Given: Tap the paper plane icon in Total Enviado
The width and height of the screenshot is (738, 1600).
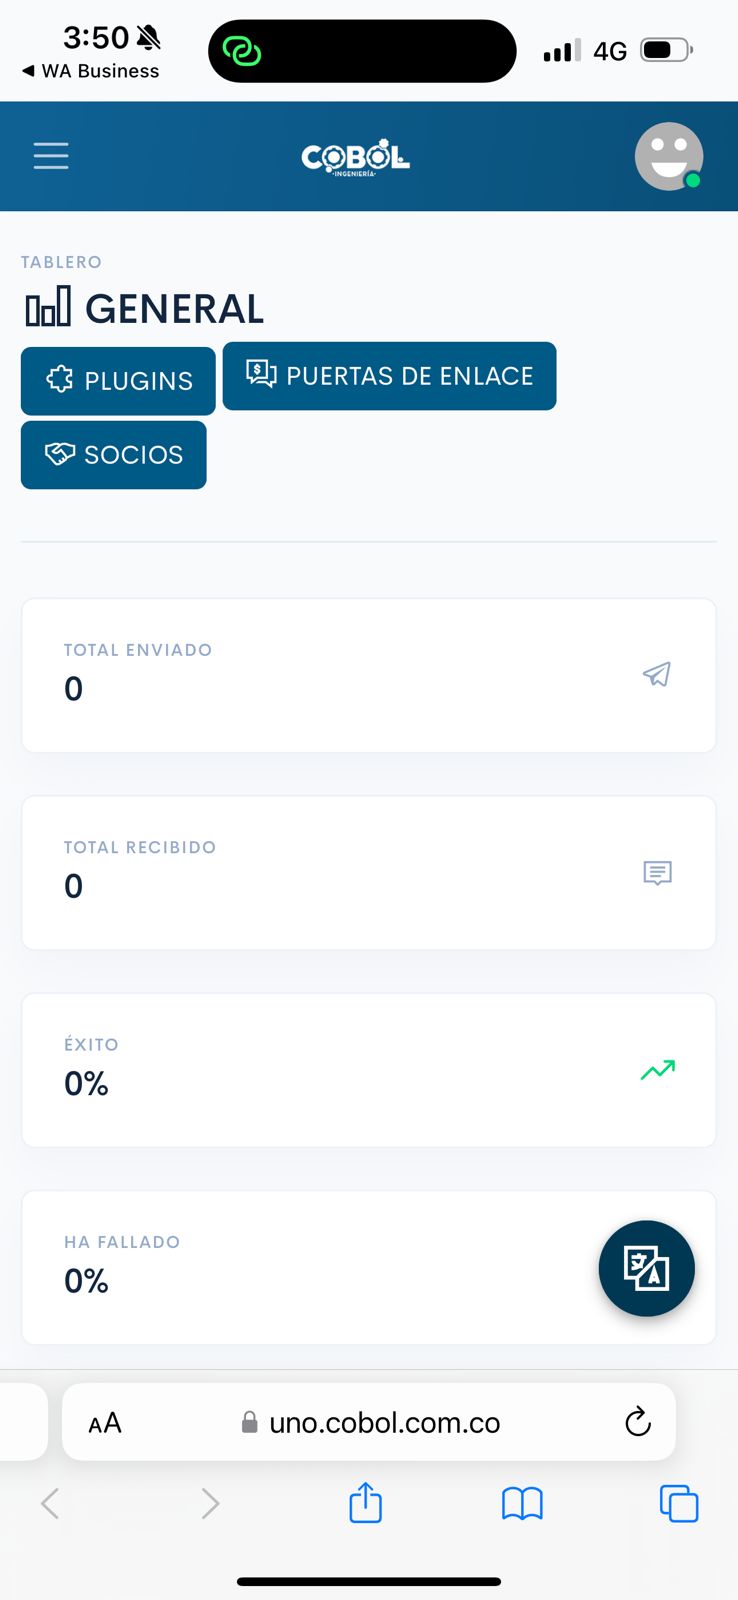Looking at the screenshot, I should coord(657,674).
